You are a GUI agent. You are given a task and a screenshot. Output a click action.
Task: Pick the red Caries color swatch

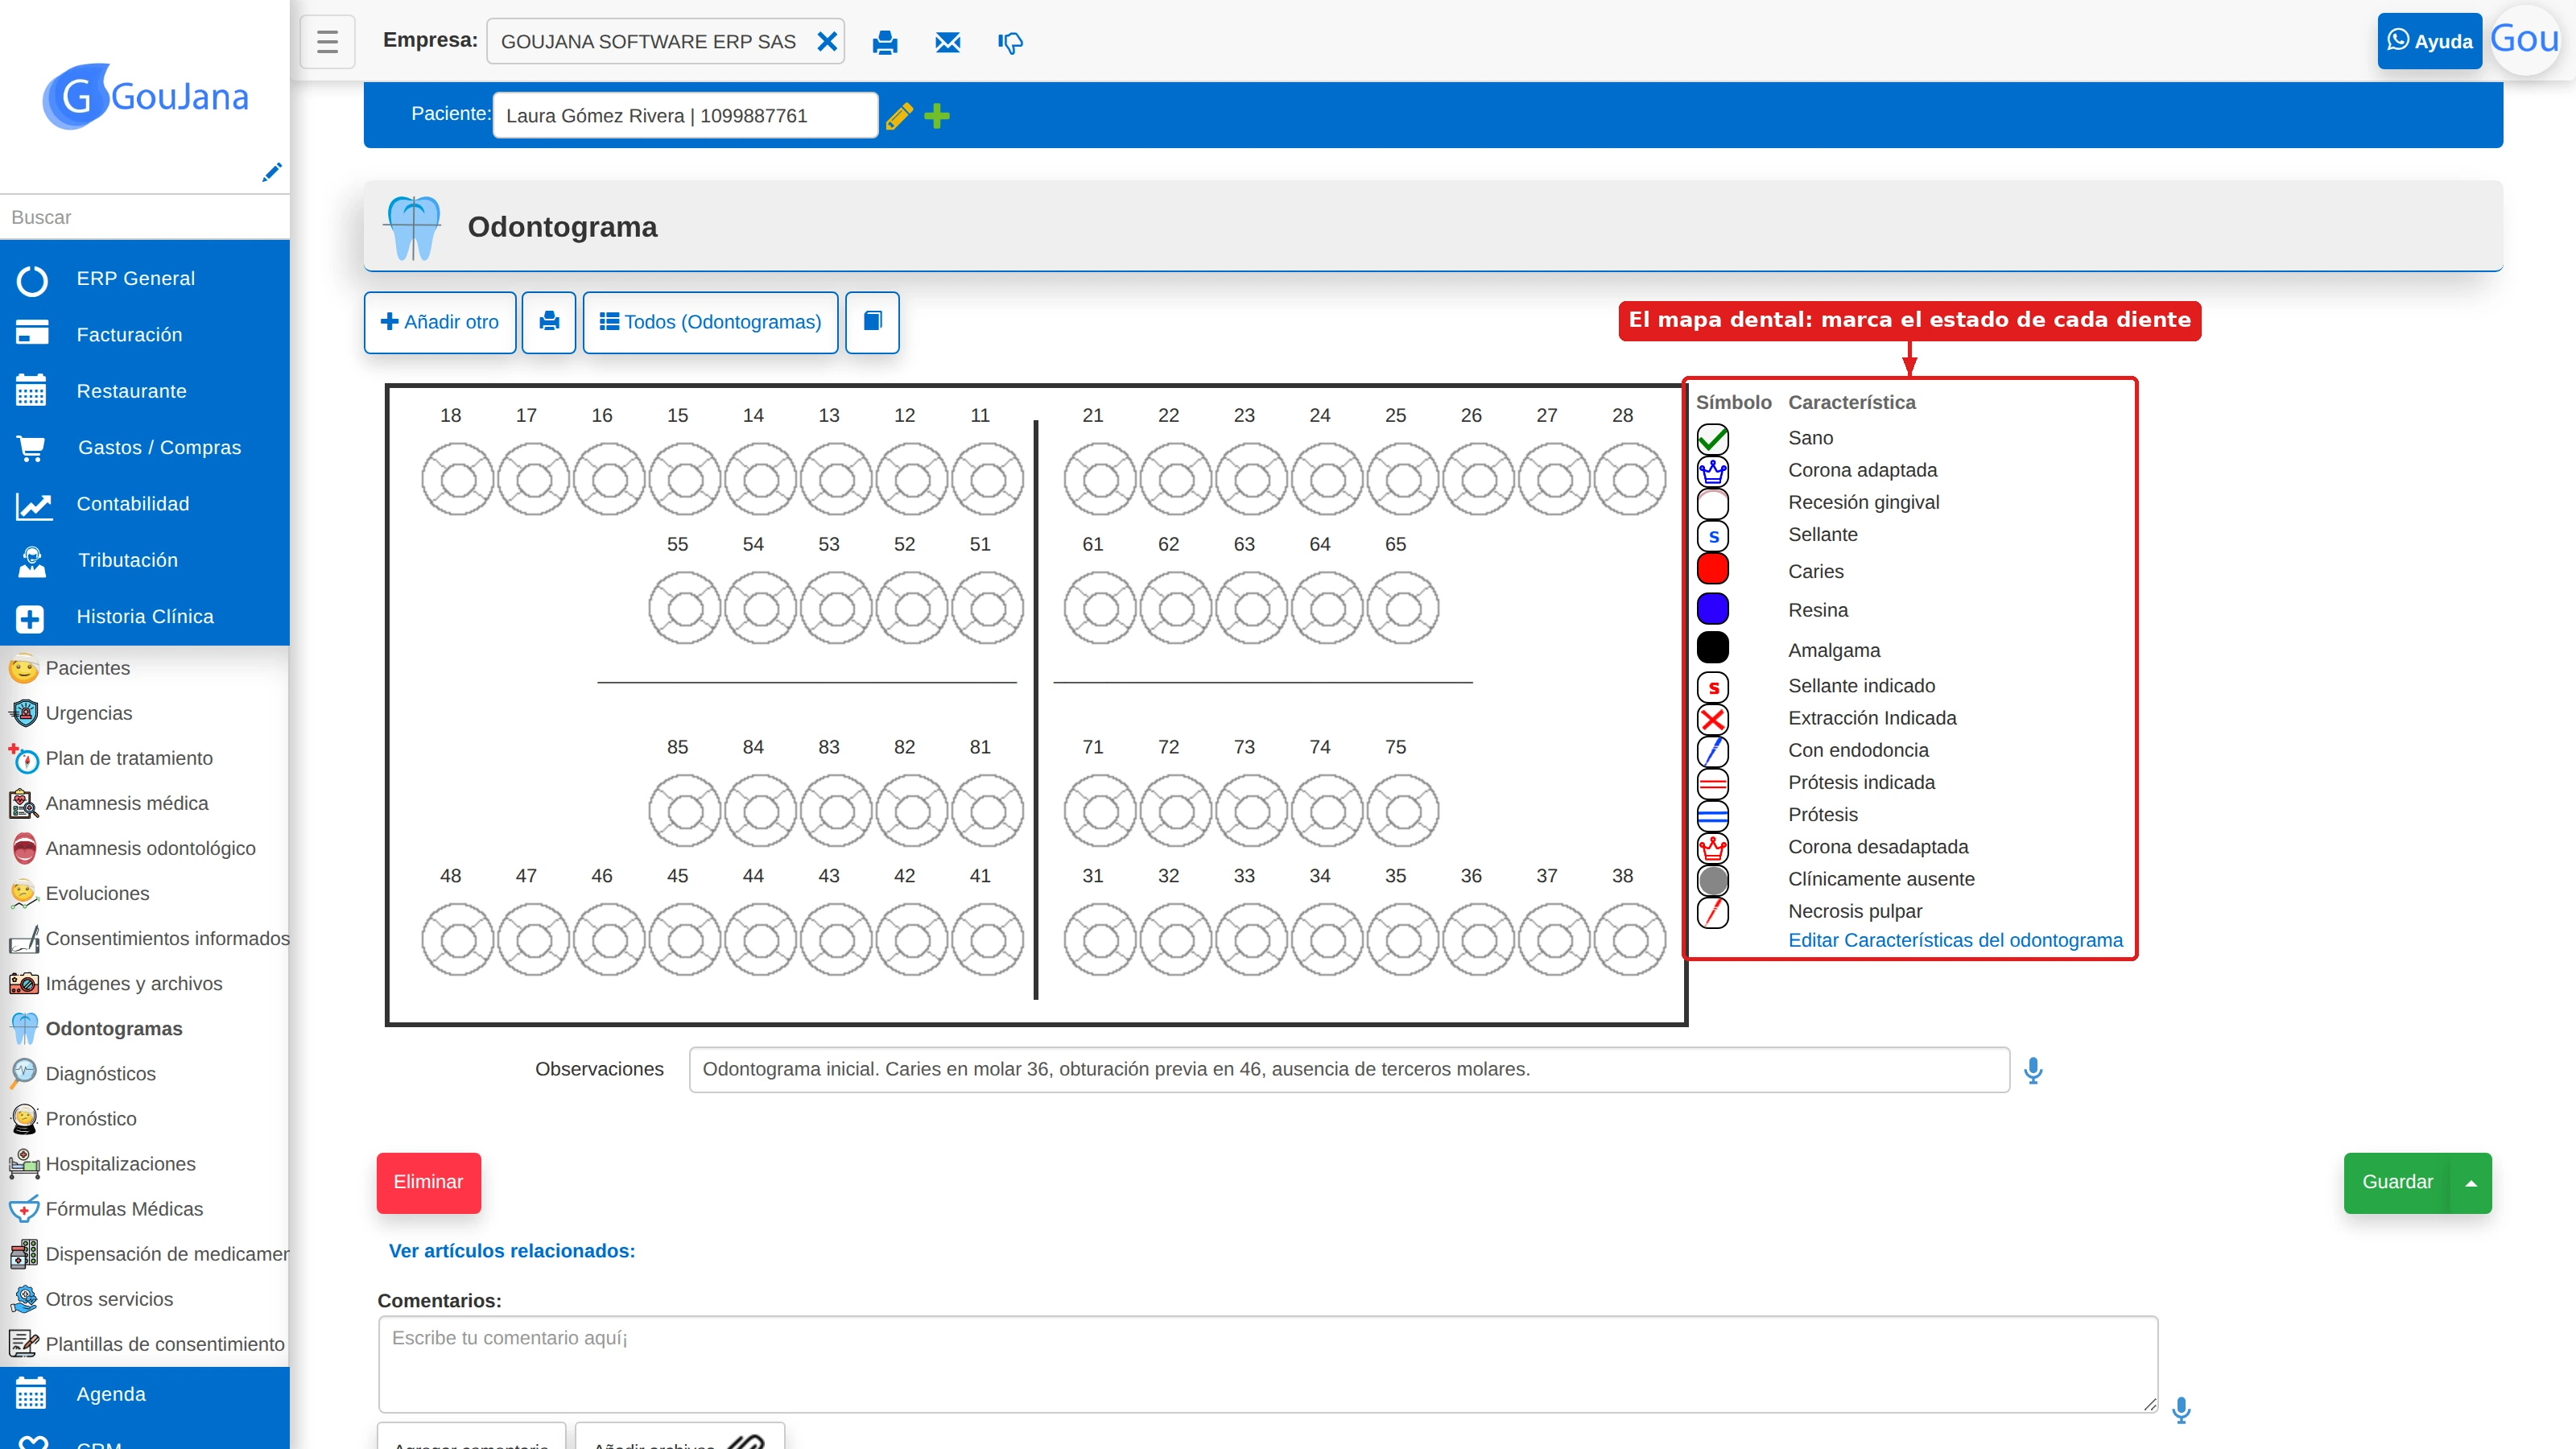[x=1712, y=568]
